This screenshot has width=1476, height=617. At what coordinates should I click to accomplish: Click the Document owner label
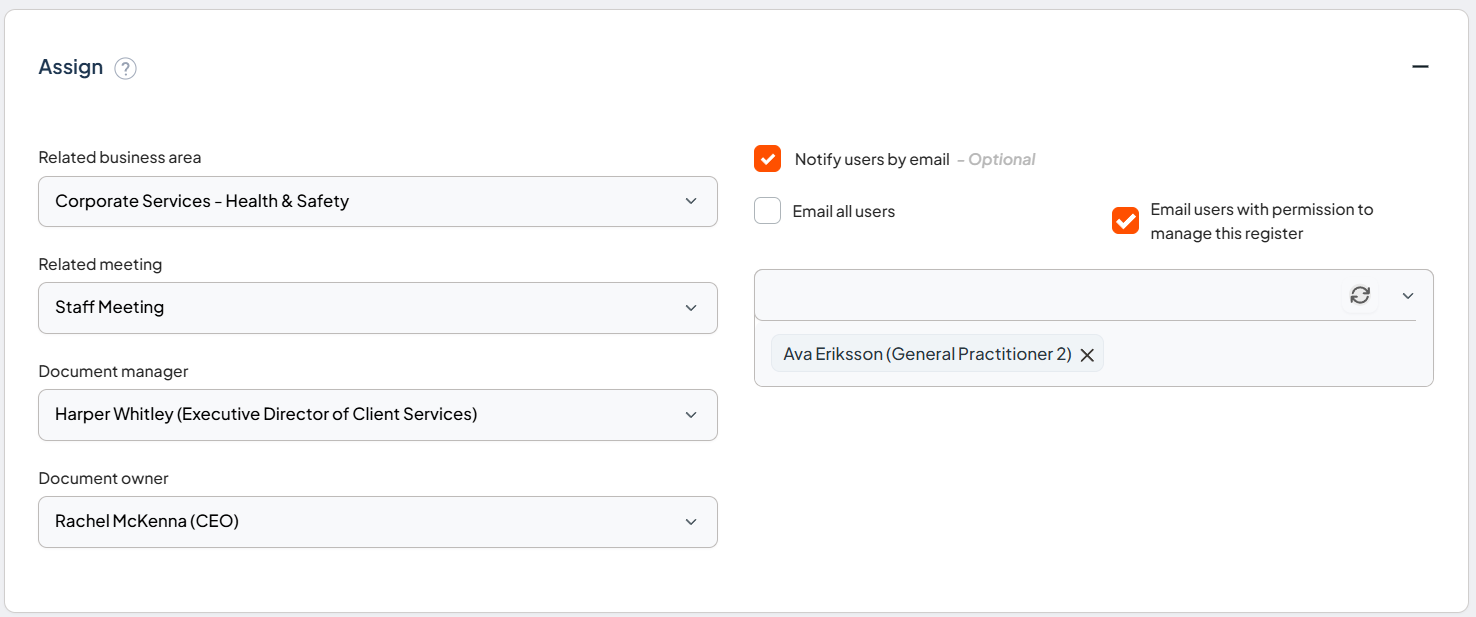[x=103, y=478]
